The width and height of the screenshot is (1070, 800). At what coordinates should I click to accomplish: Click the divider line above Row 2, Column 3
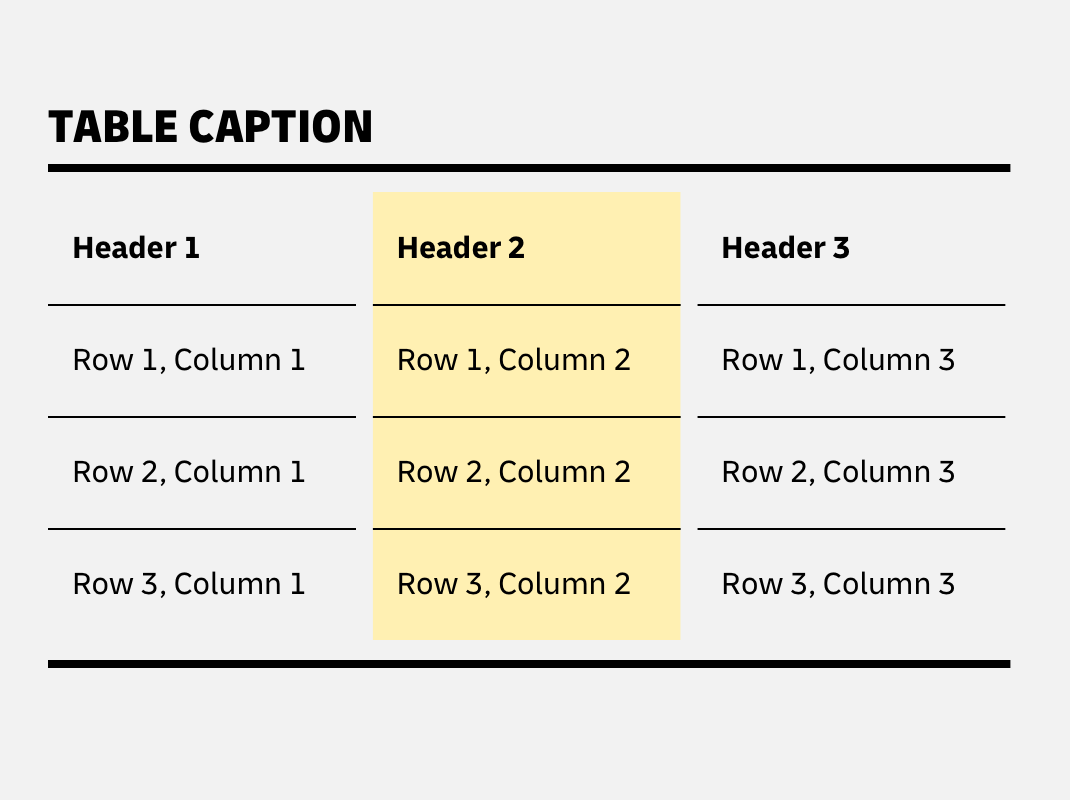click(x=851, y=417)
